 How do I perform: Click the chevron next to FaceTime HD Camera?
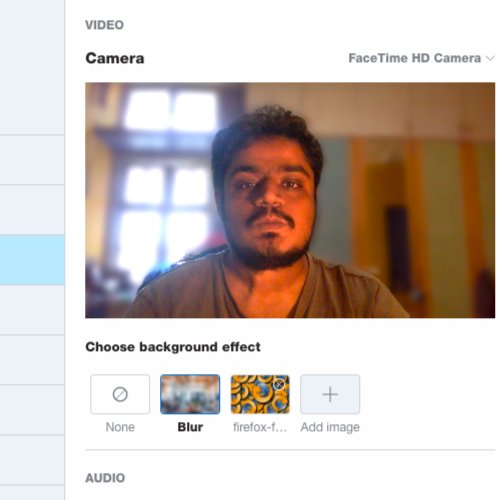490,58
